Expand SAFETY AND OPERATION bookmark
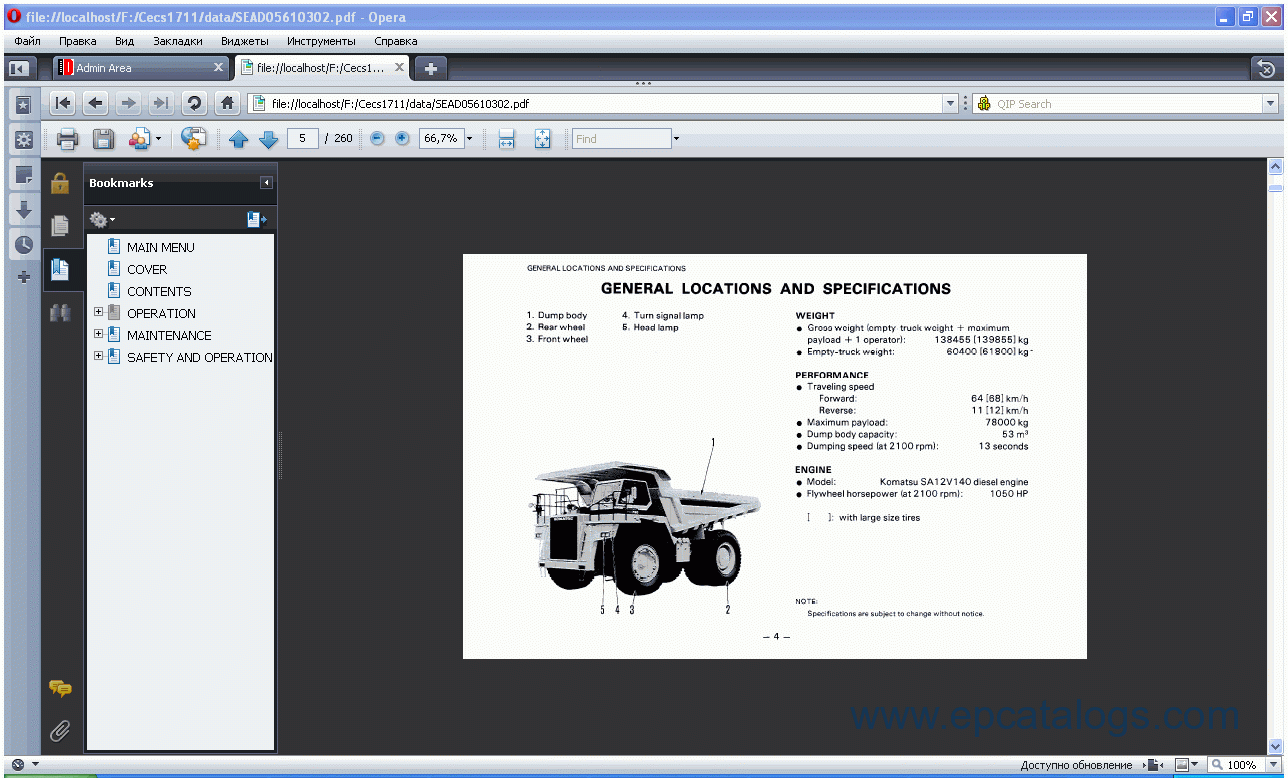The width and height of the screenshot is (1288, 778). pyautogui.click(x=98, y=357)
